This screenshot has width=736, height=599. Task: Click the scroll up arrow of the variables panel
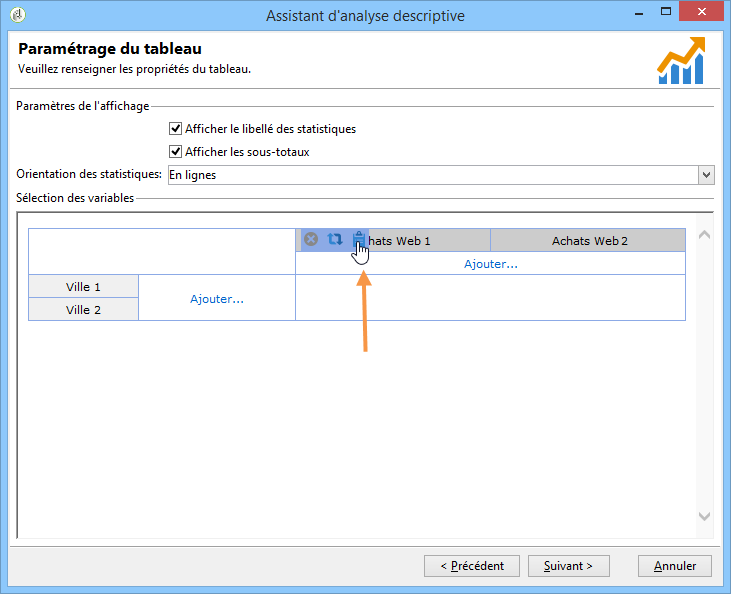tap(704, 234)
